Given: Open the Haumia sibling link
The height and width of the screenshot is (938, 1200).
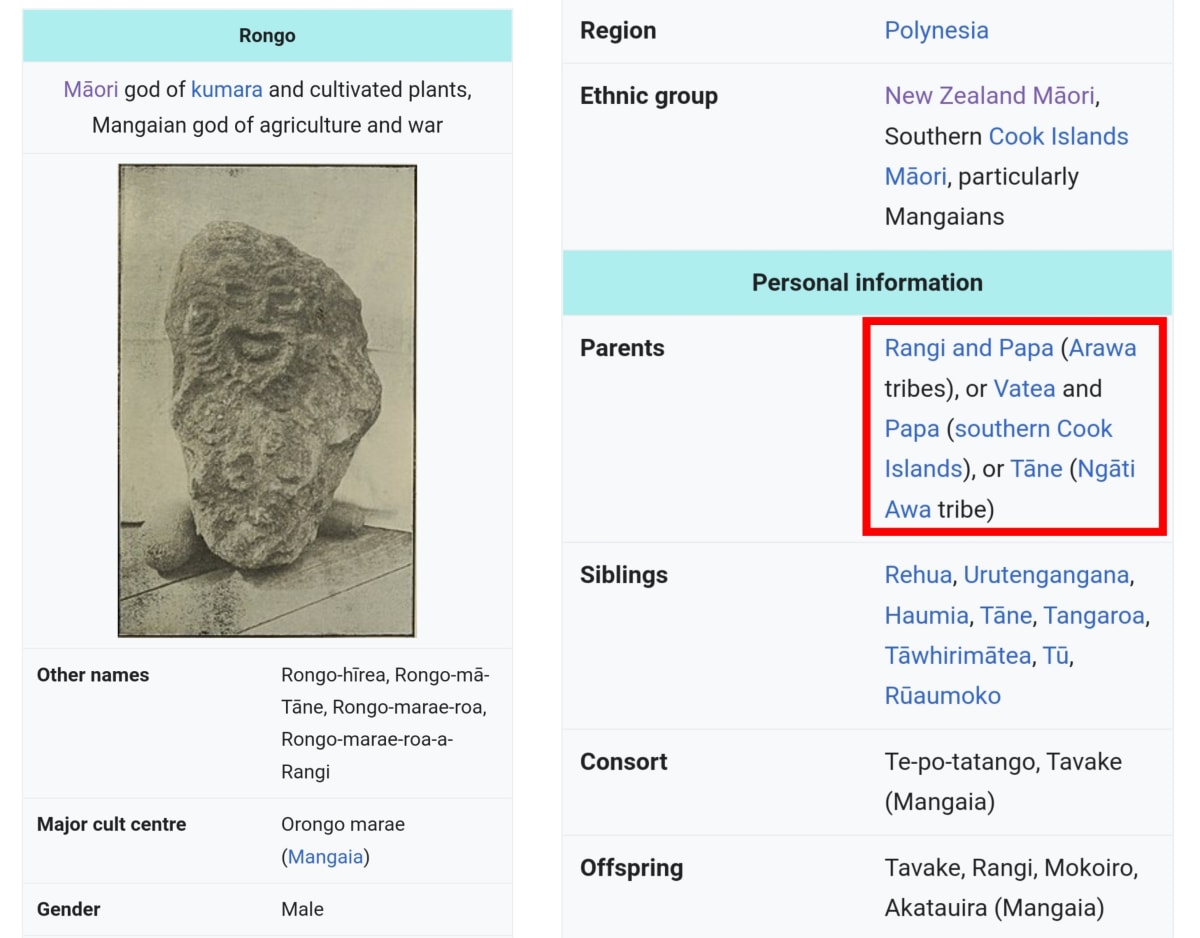Looking at the screenshot, I should (926, 615).
